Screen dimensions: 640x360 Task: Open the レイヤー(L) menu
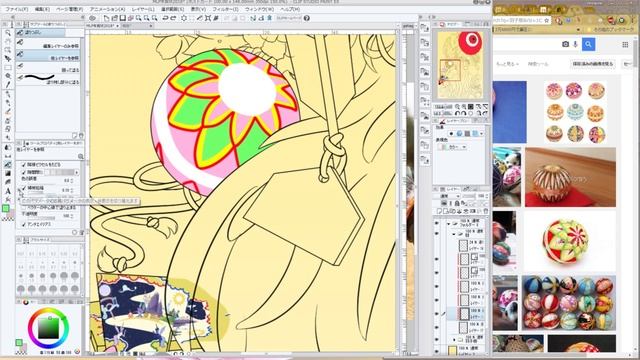pyautogui.click(x=143, y=9)
